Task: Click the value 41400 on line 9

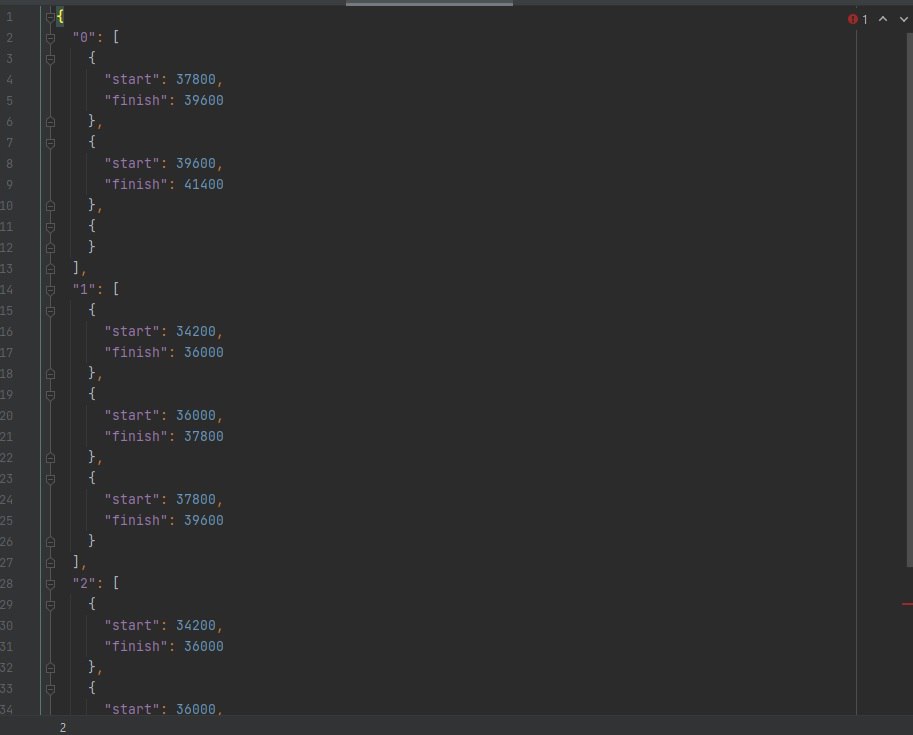Action: [203, 184]
